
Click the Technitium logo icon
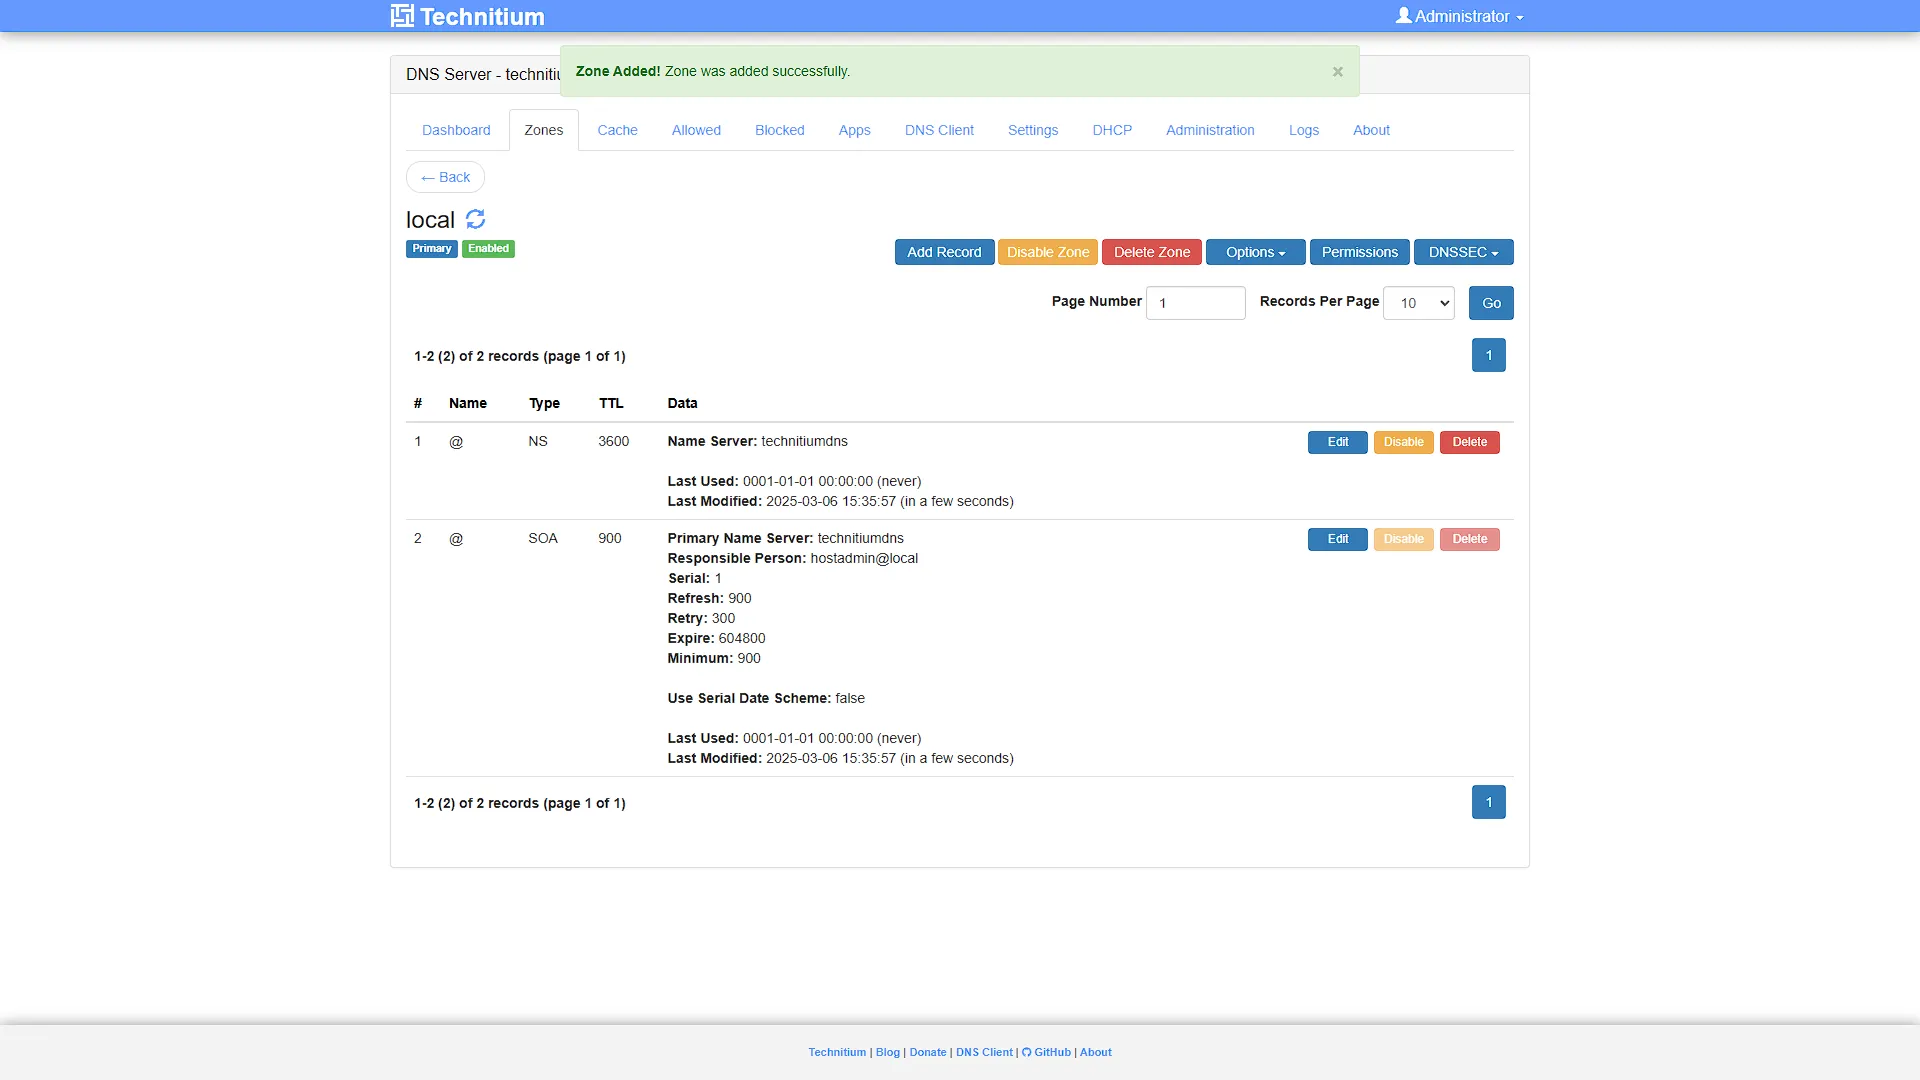pyautogui.click(x=402, y=16)
